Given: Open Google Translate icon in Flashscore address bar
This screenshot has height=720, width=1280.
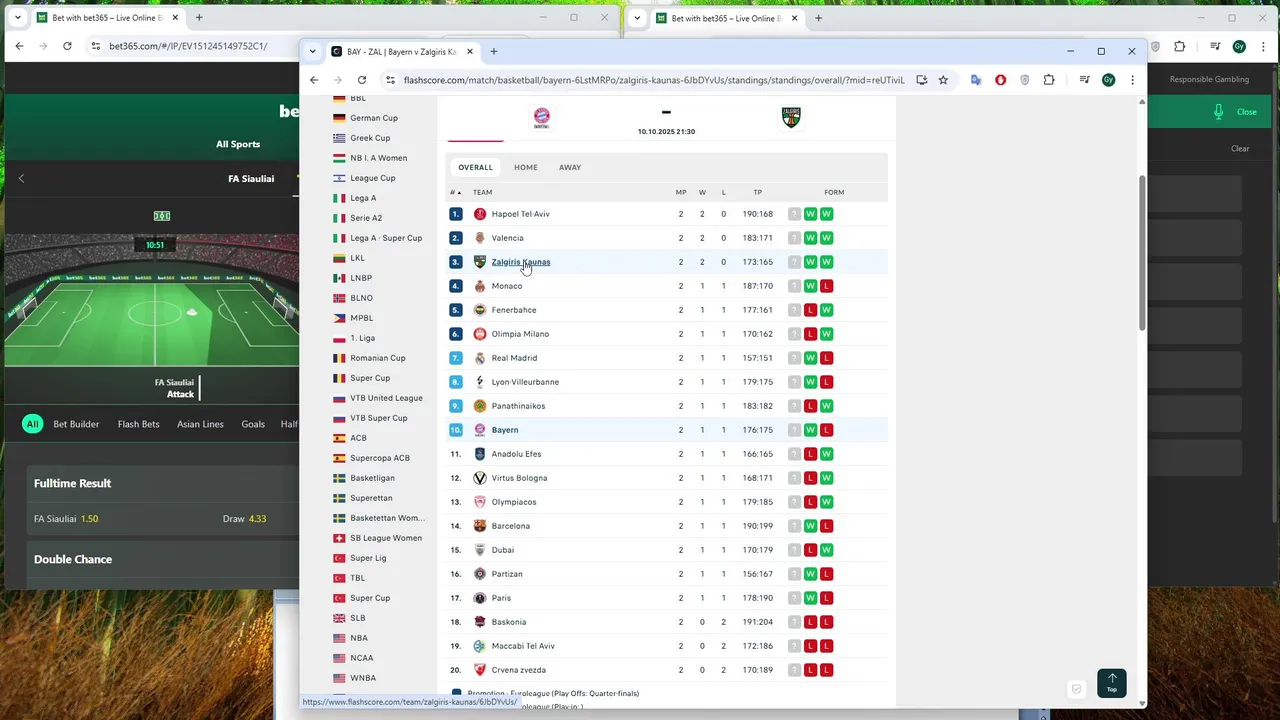Looking at the screenshot, I should coord(976,80).
